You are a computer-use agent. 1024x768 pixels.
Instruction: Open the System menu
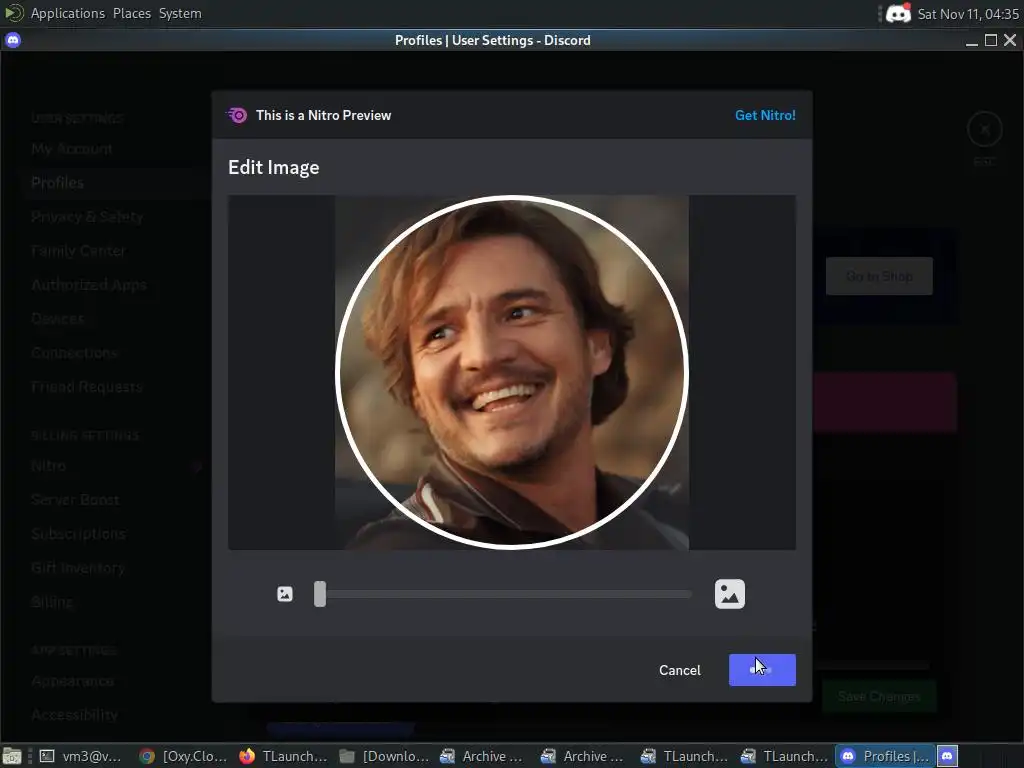click(180, 13)
